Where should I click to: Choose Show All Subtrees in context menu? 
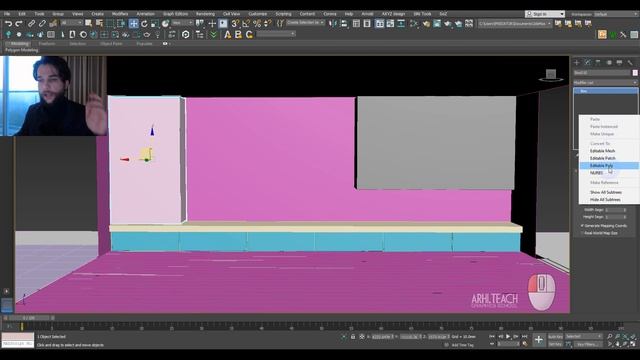pyautogui.click(x=609, y=192)
